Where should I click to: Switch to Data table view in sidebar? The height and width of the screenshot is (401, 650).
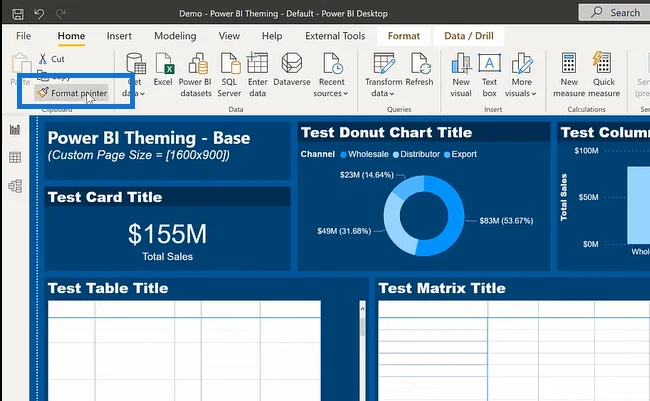[15, 158]
